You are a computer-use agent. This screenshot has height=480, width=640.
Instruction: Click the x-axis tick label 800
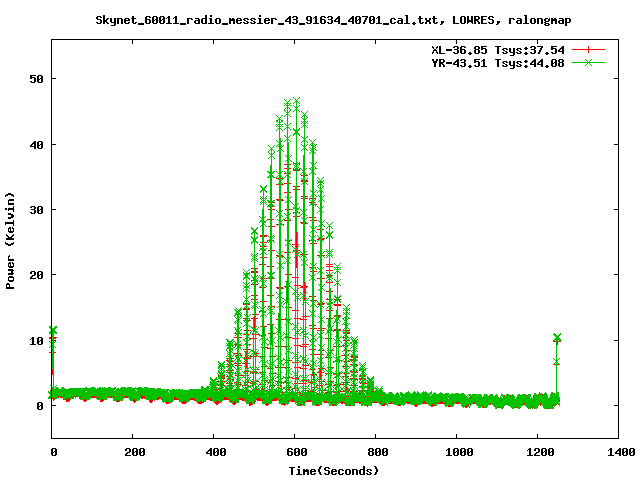pyautogui.click(x=378, y=452)
